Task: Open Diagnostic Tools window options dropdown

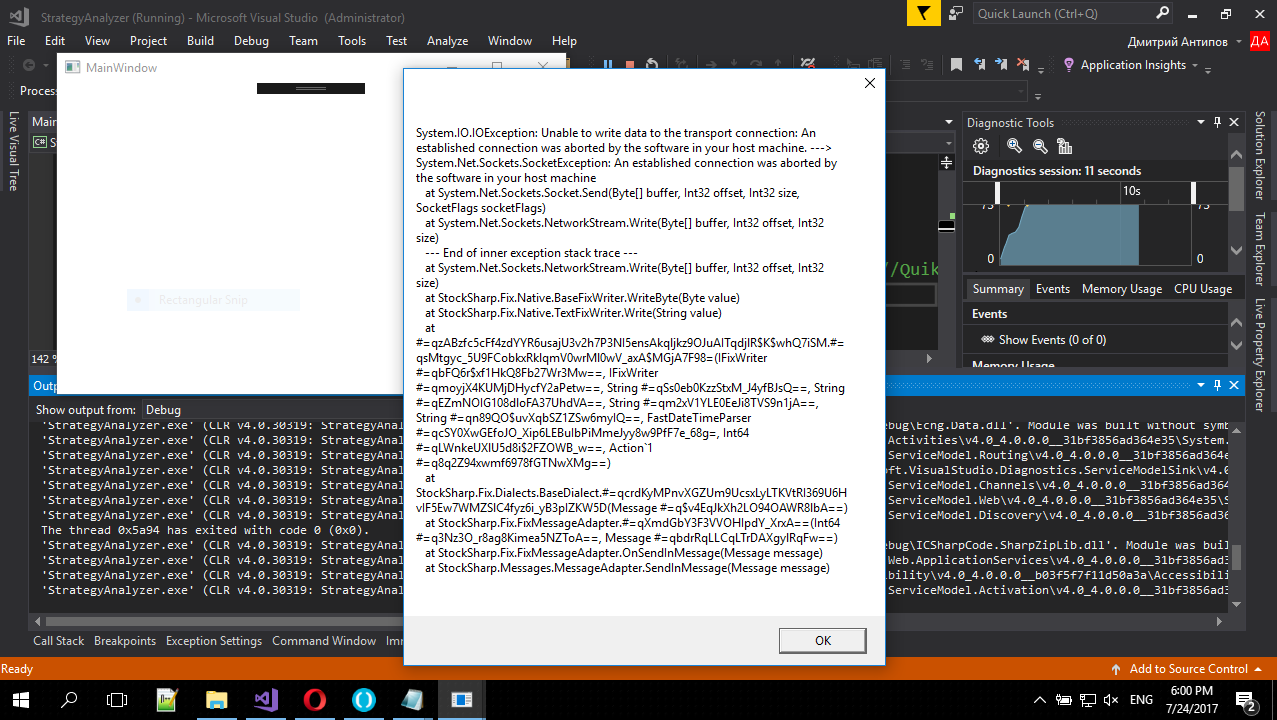Action: (1203, 122)
